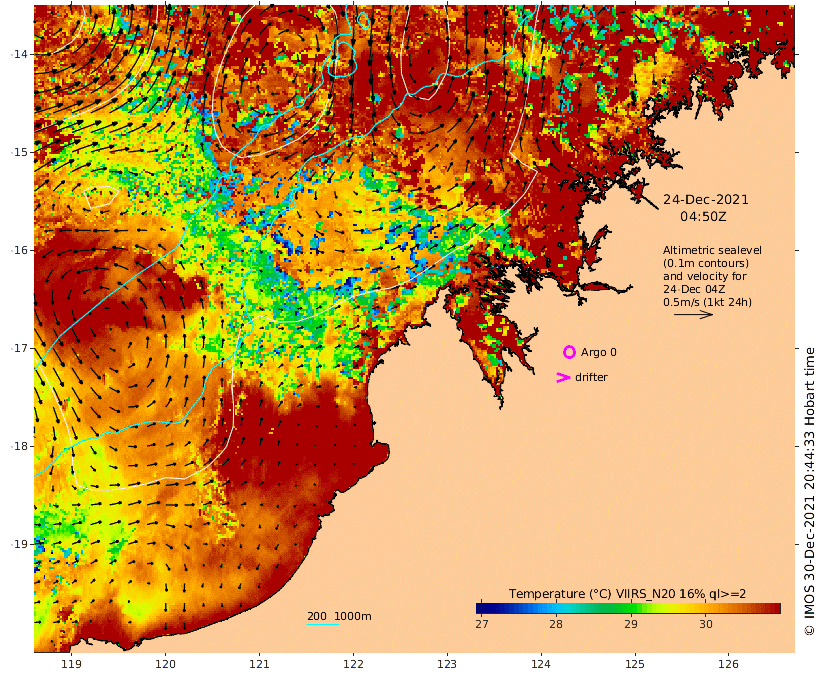
Task: Click the 'and velocity for' caption text
Action: pos(704,276)
